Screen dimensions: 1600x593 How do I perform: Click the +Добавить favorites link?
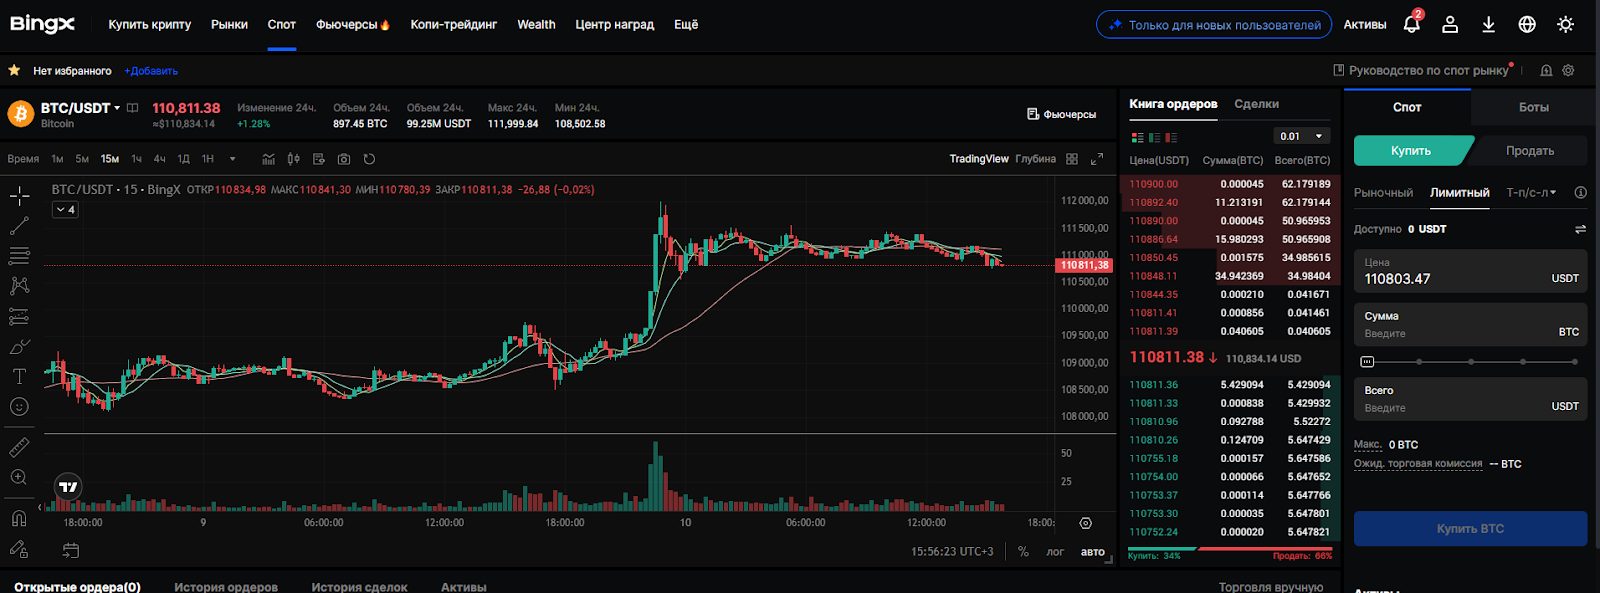tap(151, 71)
